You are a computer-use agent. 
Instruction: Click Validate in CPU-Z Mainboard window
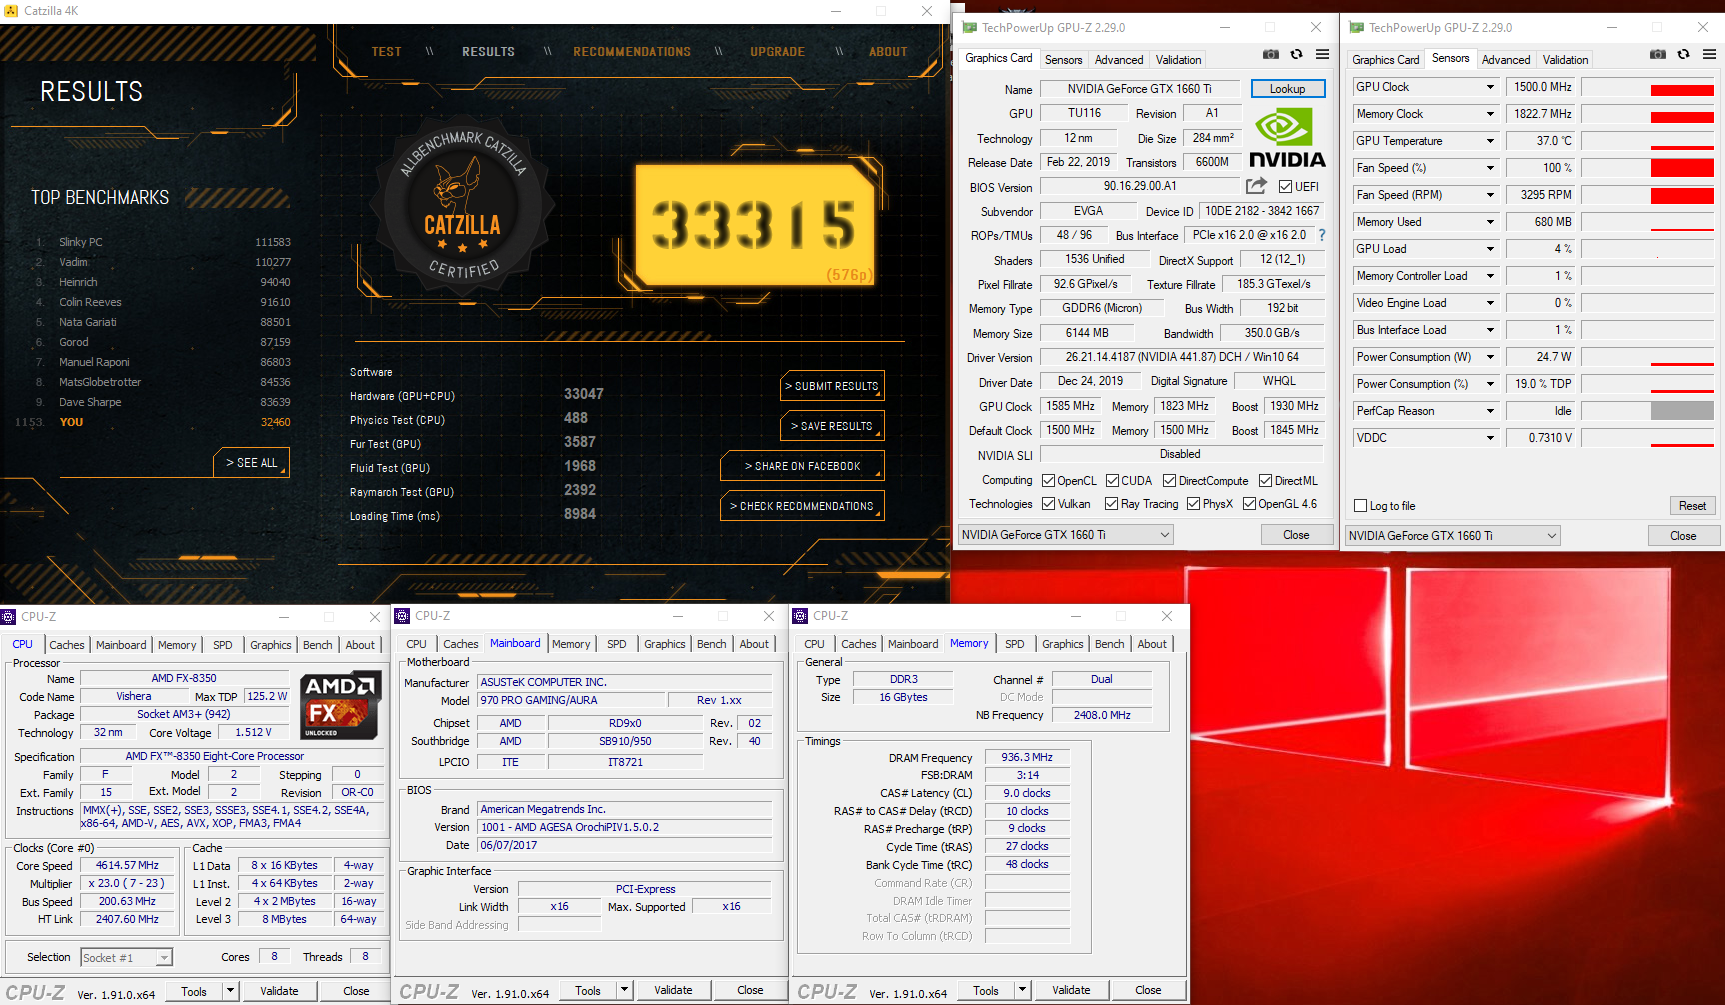click(673, 990)
